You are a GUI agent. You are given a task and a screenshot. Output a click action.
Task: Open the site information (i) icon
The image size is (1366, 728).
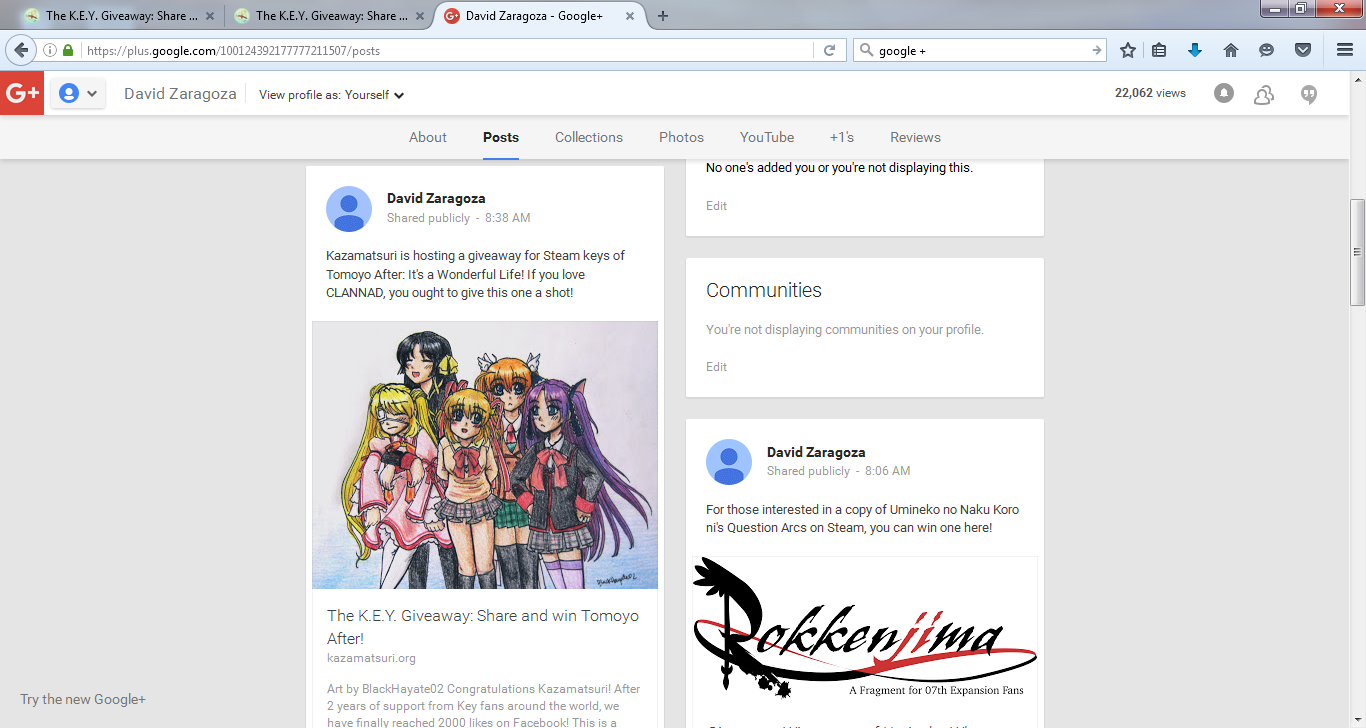[x=50, y=50]
